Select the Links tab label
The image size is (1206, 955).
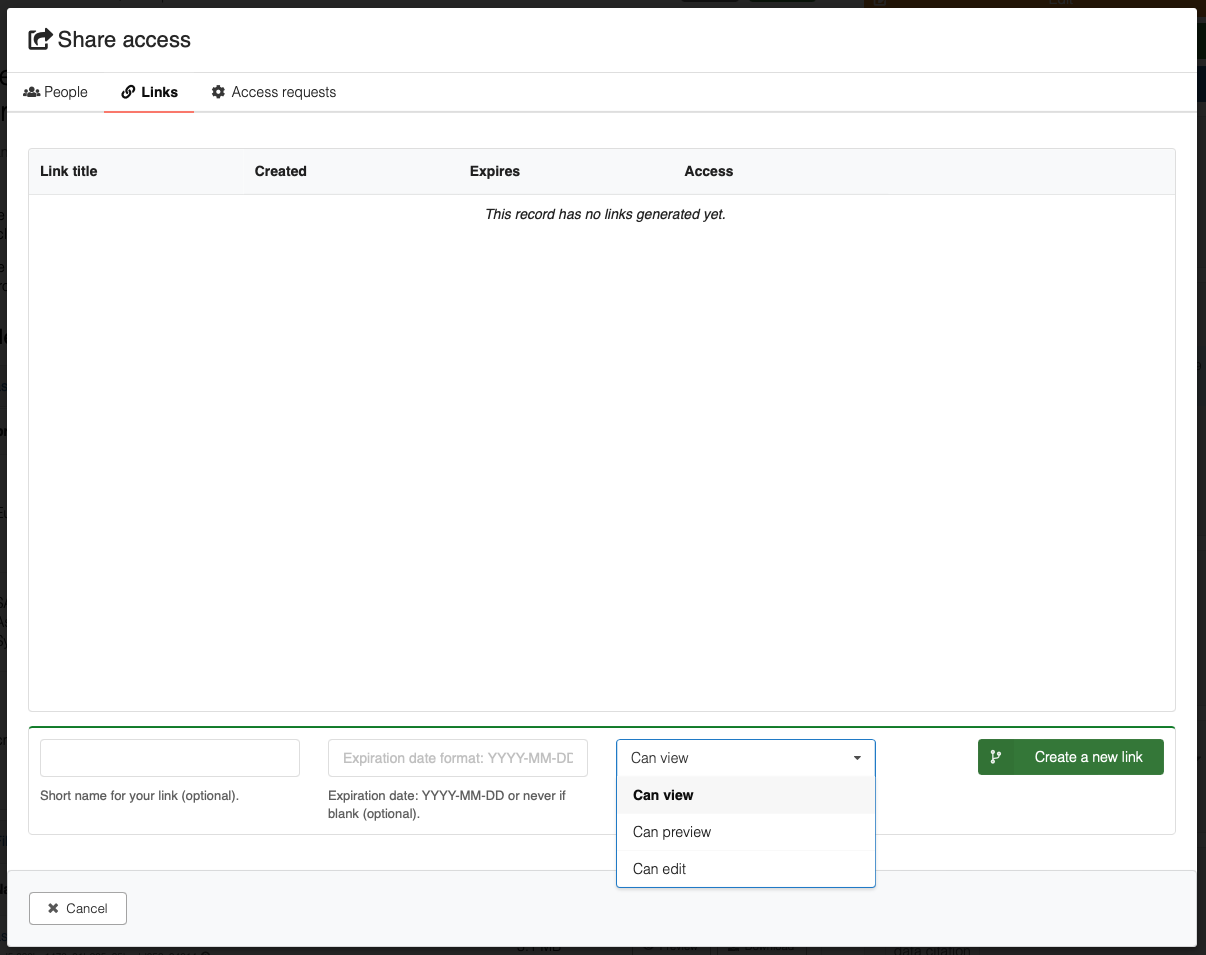click(159, 92)
